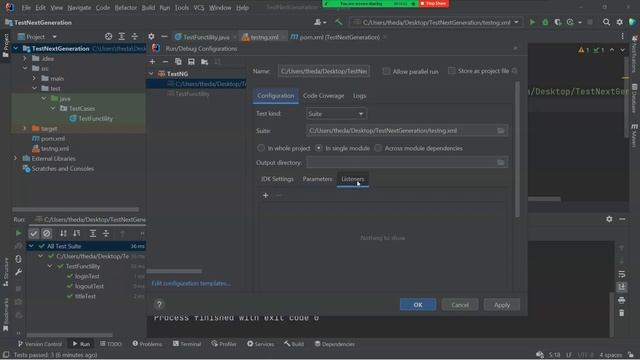
Task: Open testng.xml editor tab
Action: pos(263,37)
